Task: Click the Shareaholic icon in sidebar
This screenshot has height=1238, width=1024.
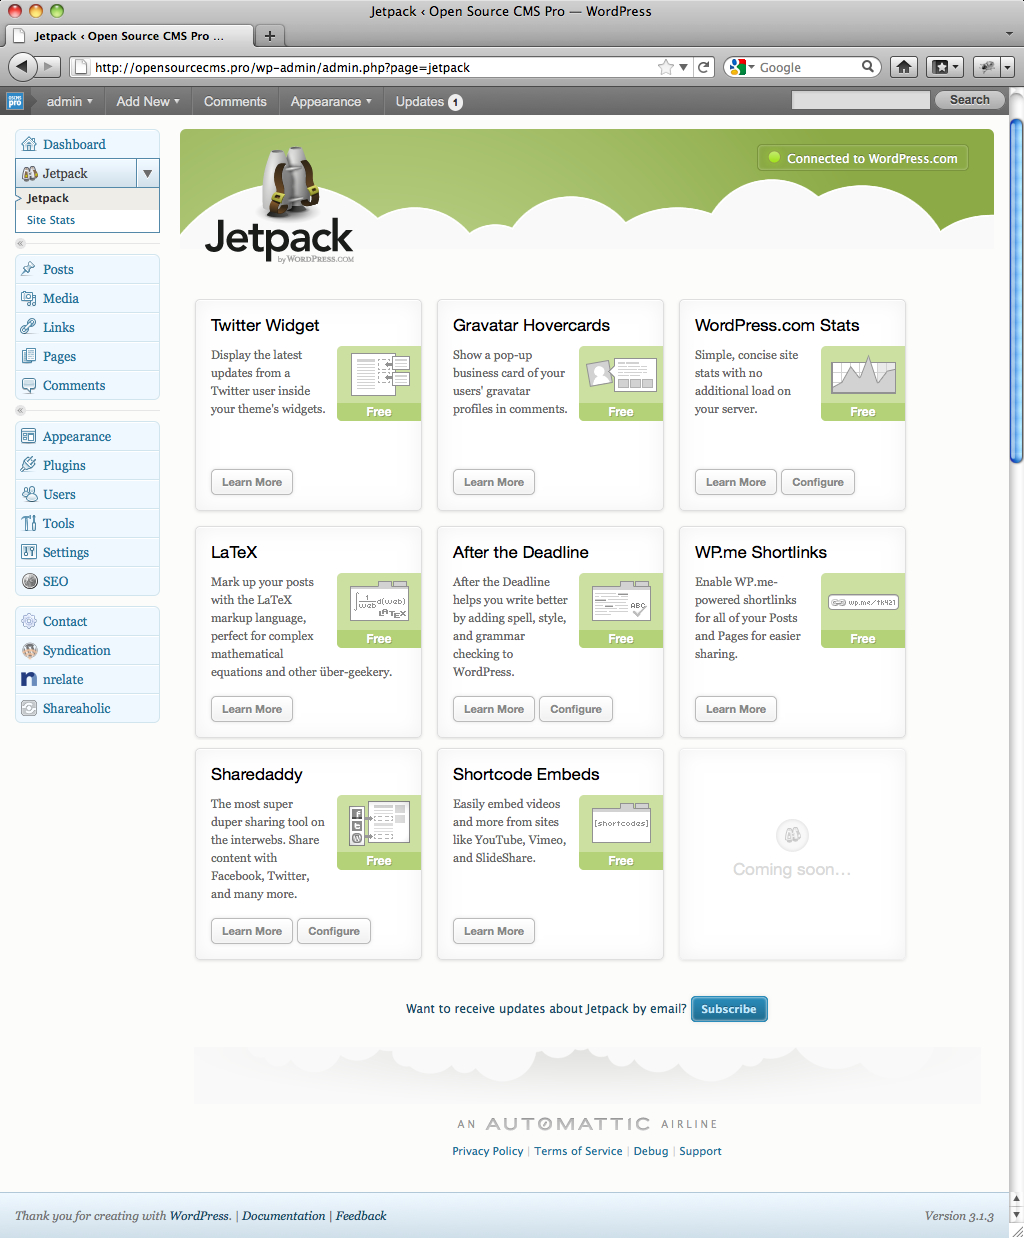Action: pyautogui.click(x=29, y=708)
